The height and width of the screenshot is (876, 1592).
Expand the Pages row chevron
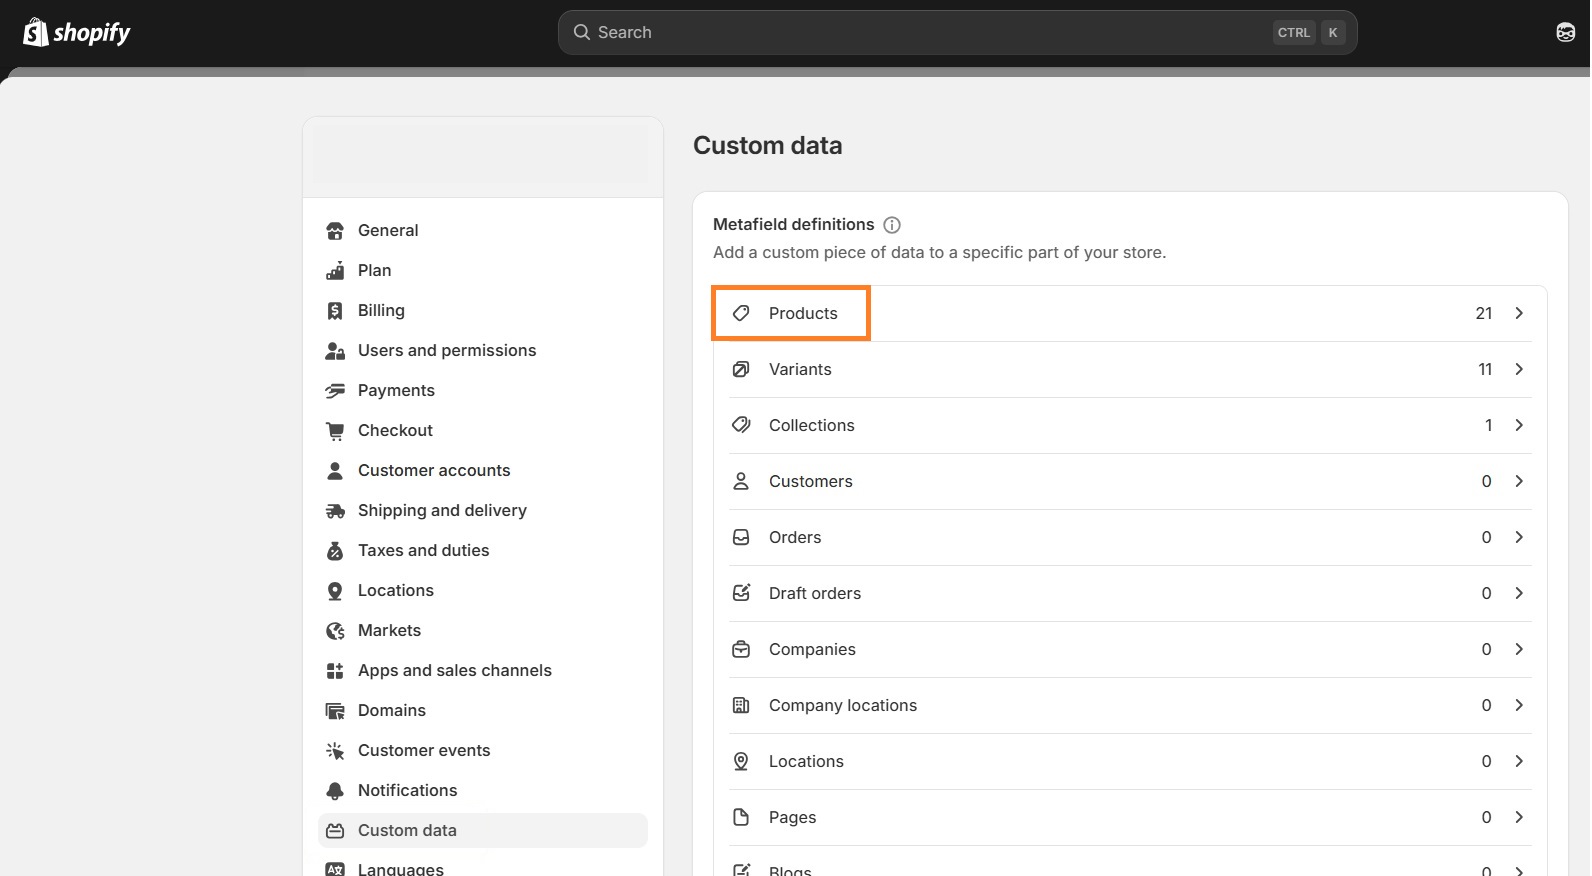tap(1519, 817)
